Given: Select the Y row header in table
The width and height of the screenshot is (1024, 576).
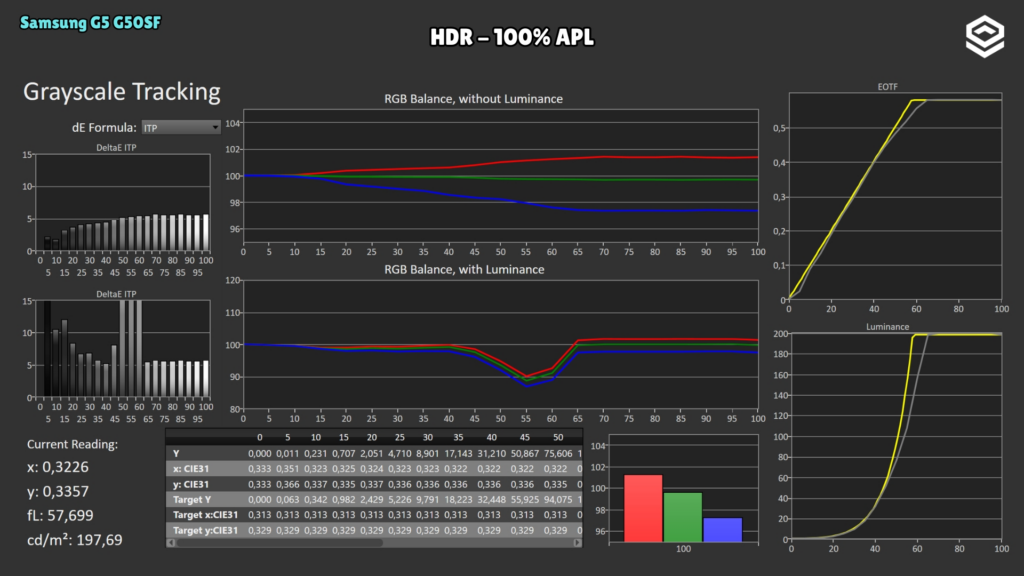Looking at the screenshot, I should pyautogui.click(x=176, y=453).
